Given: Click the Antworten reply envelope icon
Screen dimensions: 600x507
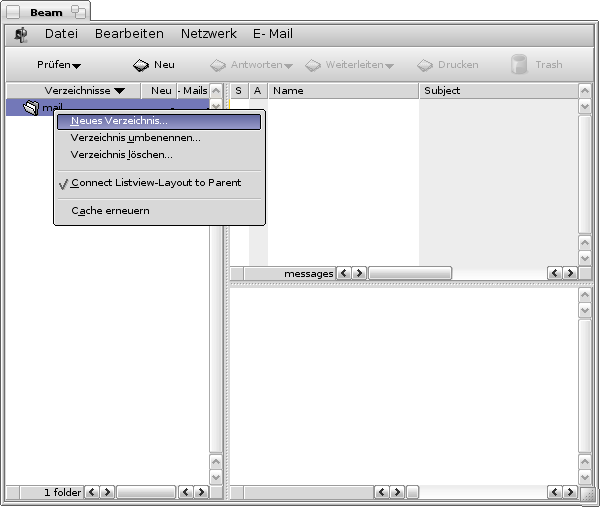Looking at the screenshot, I should (218, 65).
